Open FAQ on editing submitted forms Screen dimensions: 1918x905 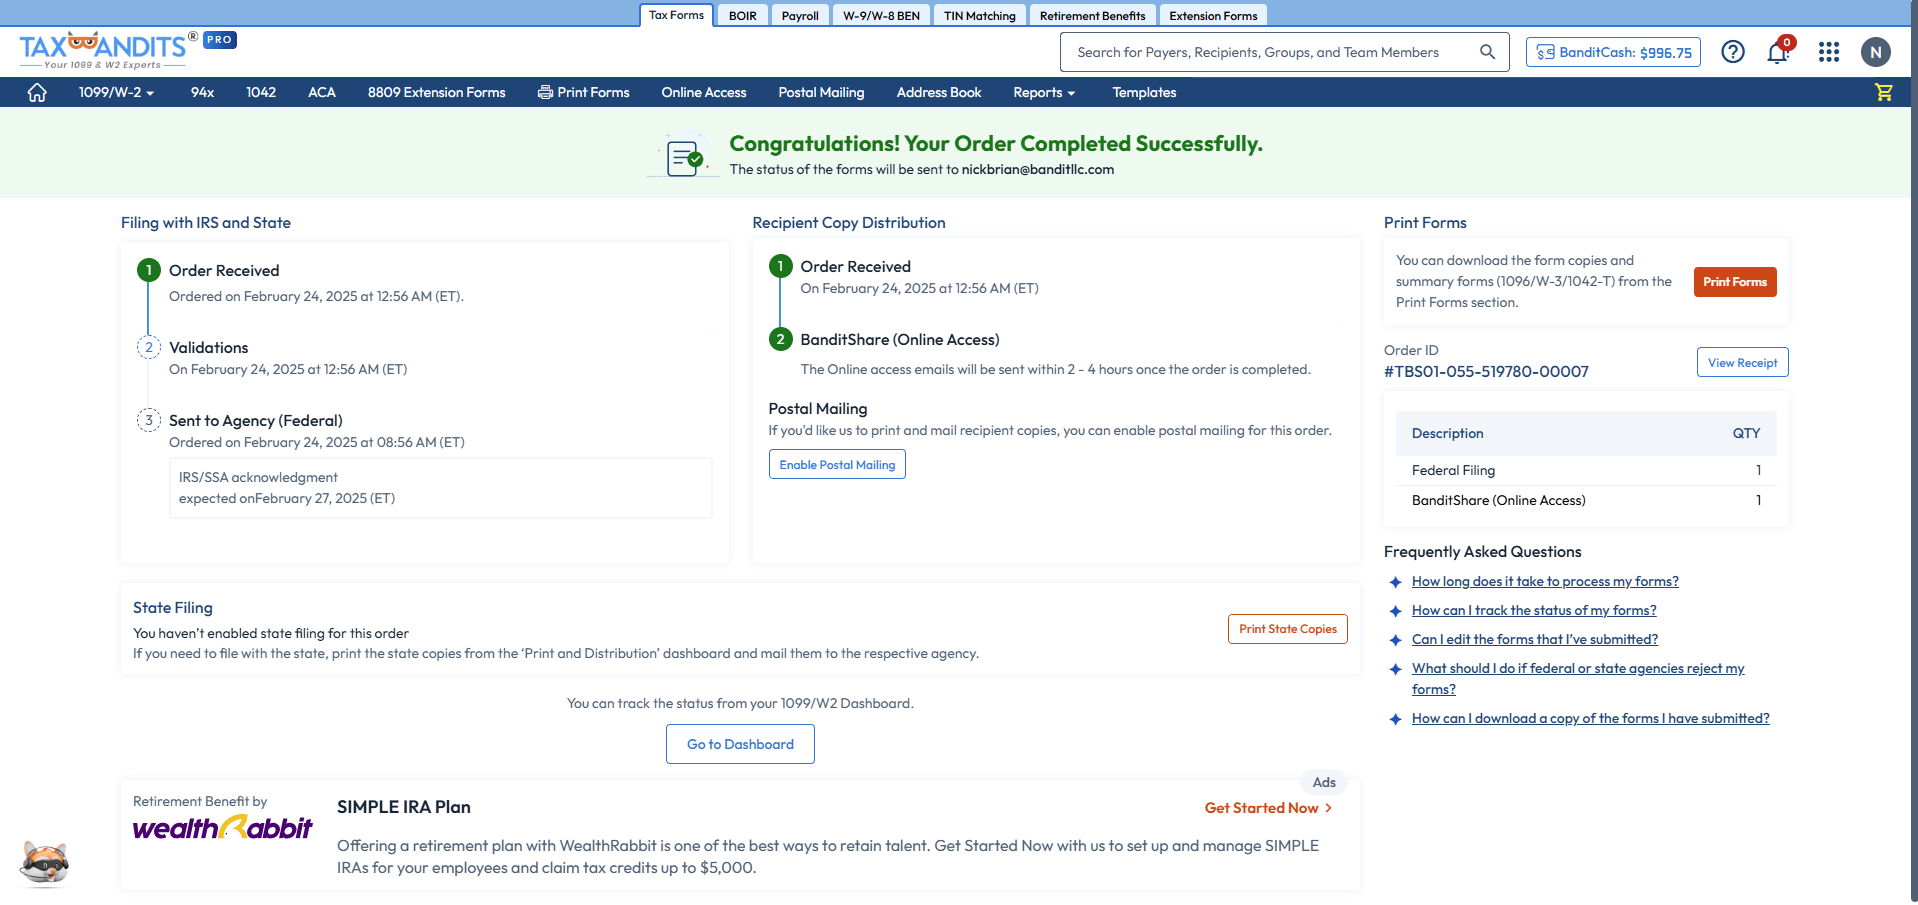pyautogui.click(x=1535, y=639)
